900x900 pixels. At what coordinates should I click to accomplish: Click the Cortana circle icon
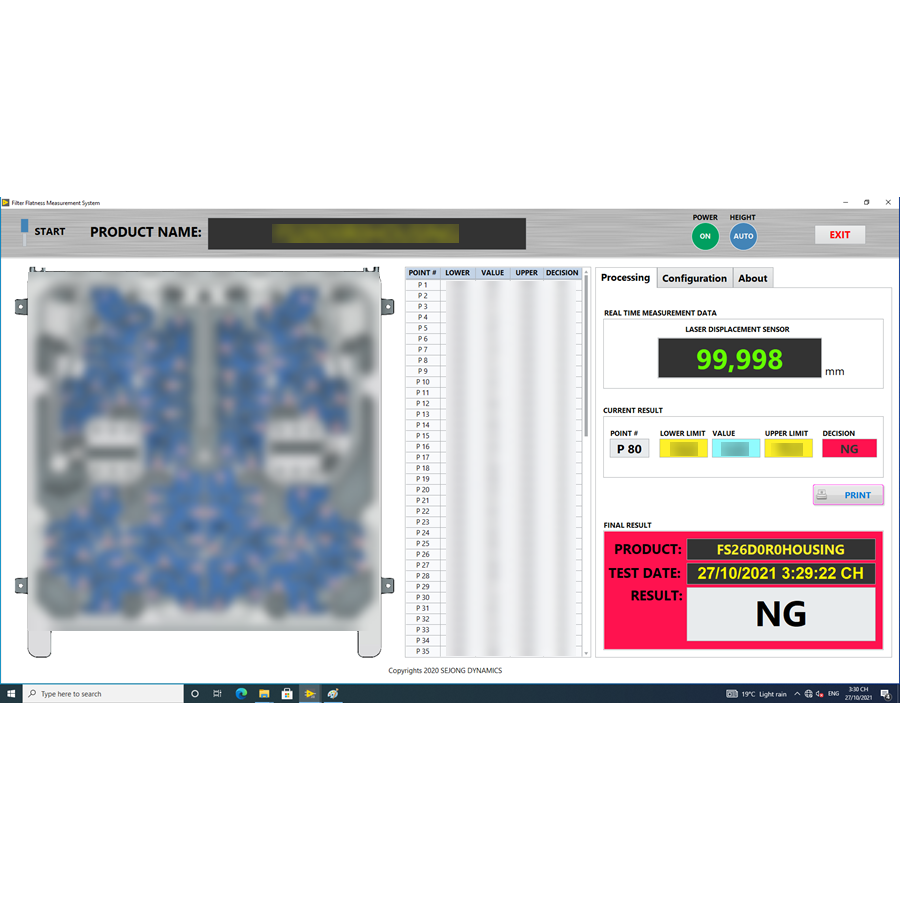coord(195,693)
